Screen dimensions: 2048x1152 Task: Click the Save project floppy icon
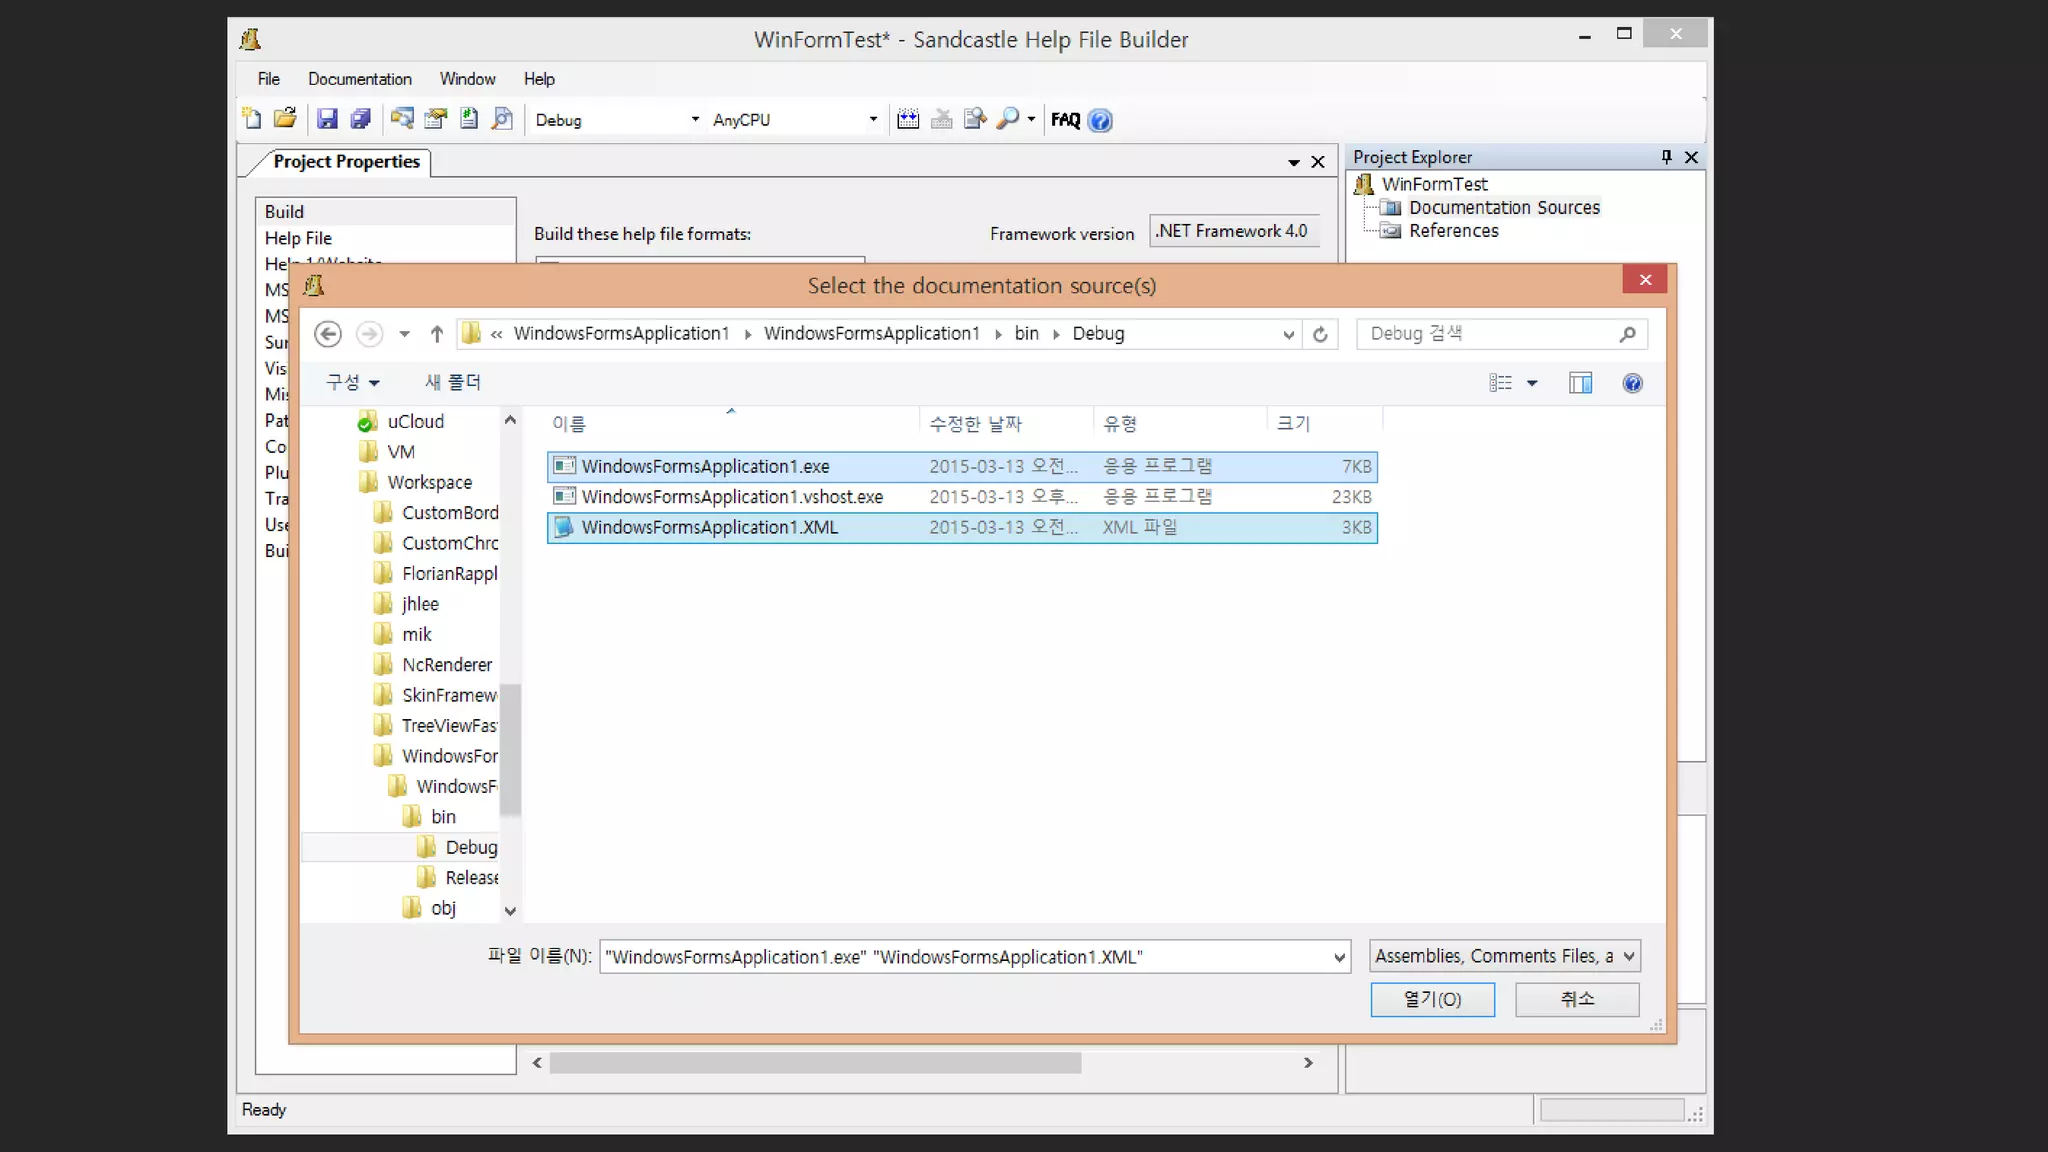(327, 119)
